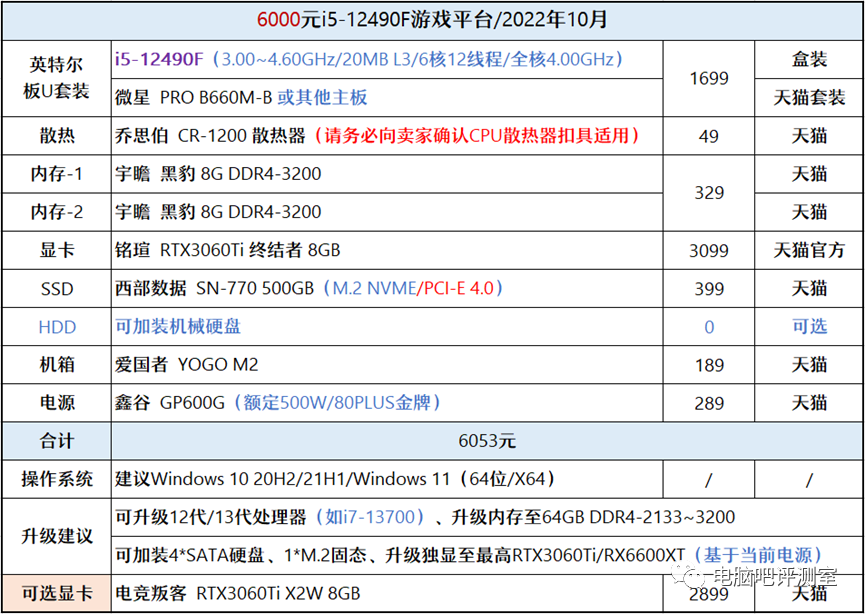This screenshot has height=614, width=865.
Task: Select the price value 189
Action: click(x=709, y=365)
